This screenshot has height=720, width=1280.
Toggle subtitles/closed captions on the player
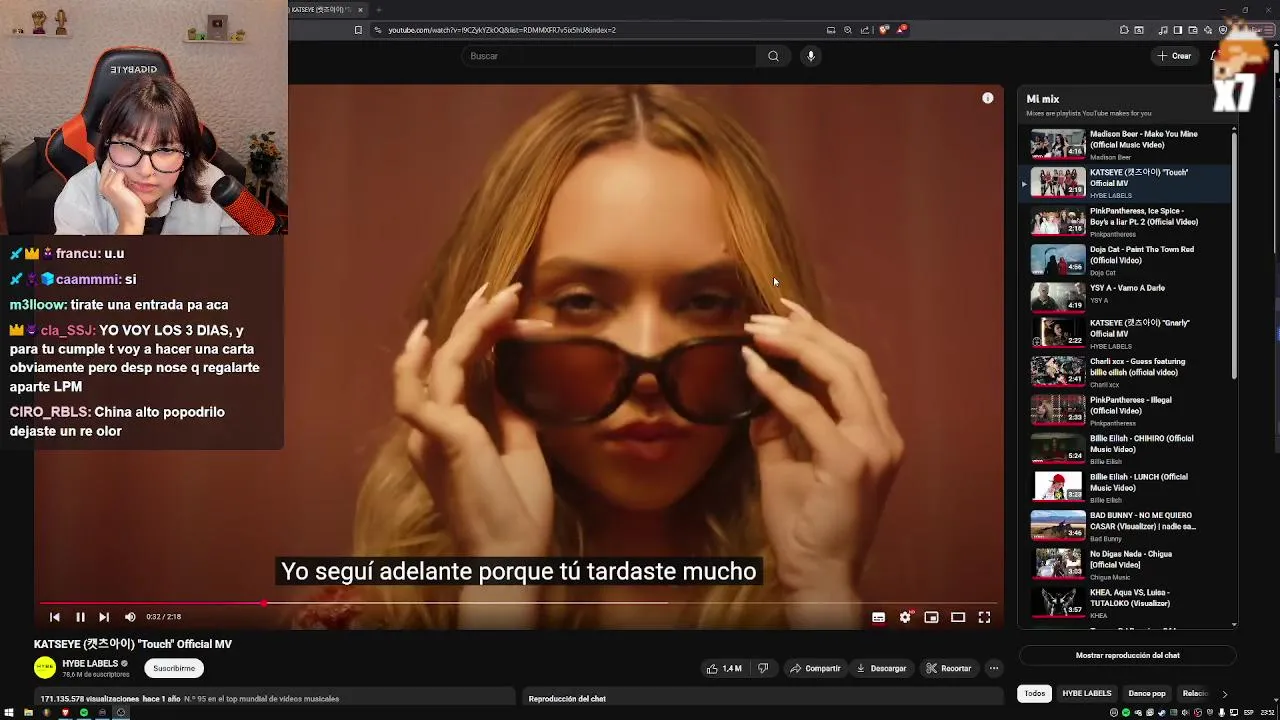pos(878,617)
